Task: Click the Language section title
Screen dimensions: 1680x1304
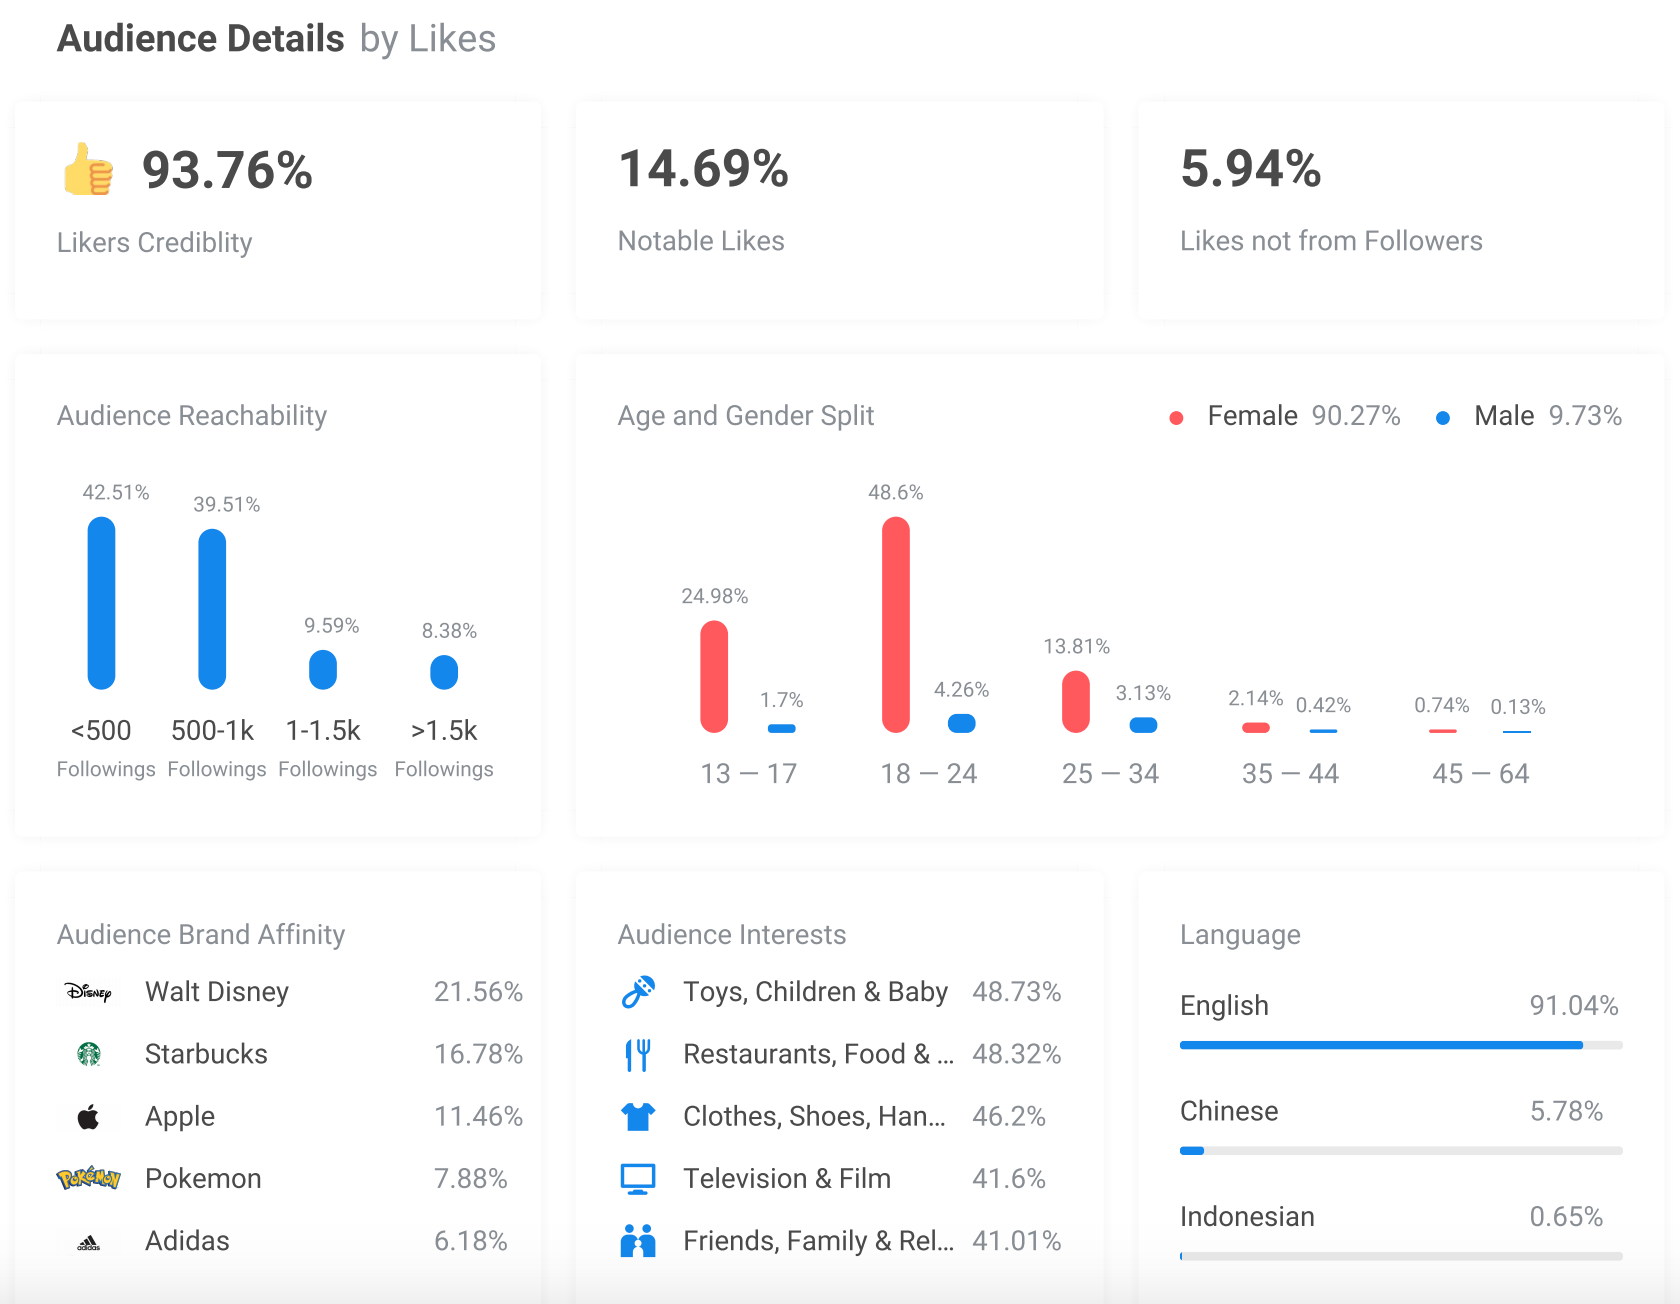Action: 1240,935
